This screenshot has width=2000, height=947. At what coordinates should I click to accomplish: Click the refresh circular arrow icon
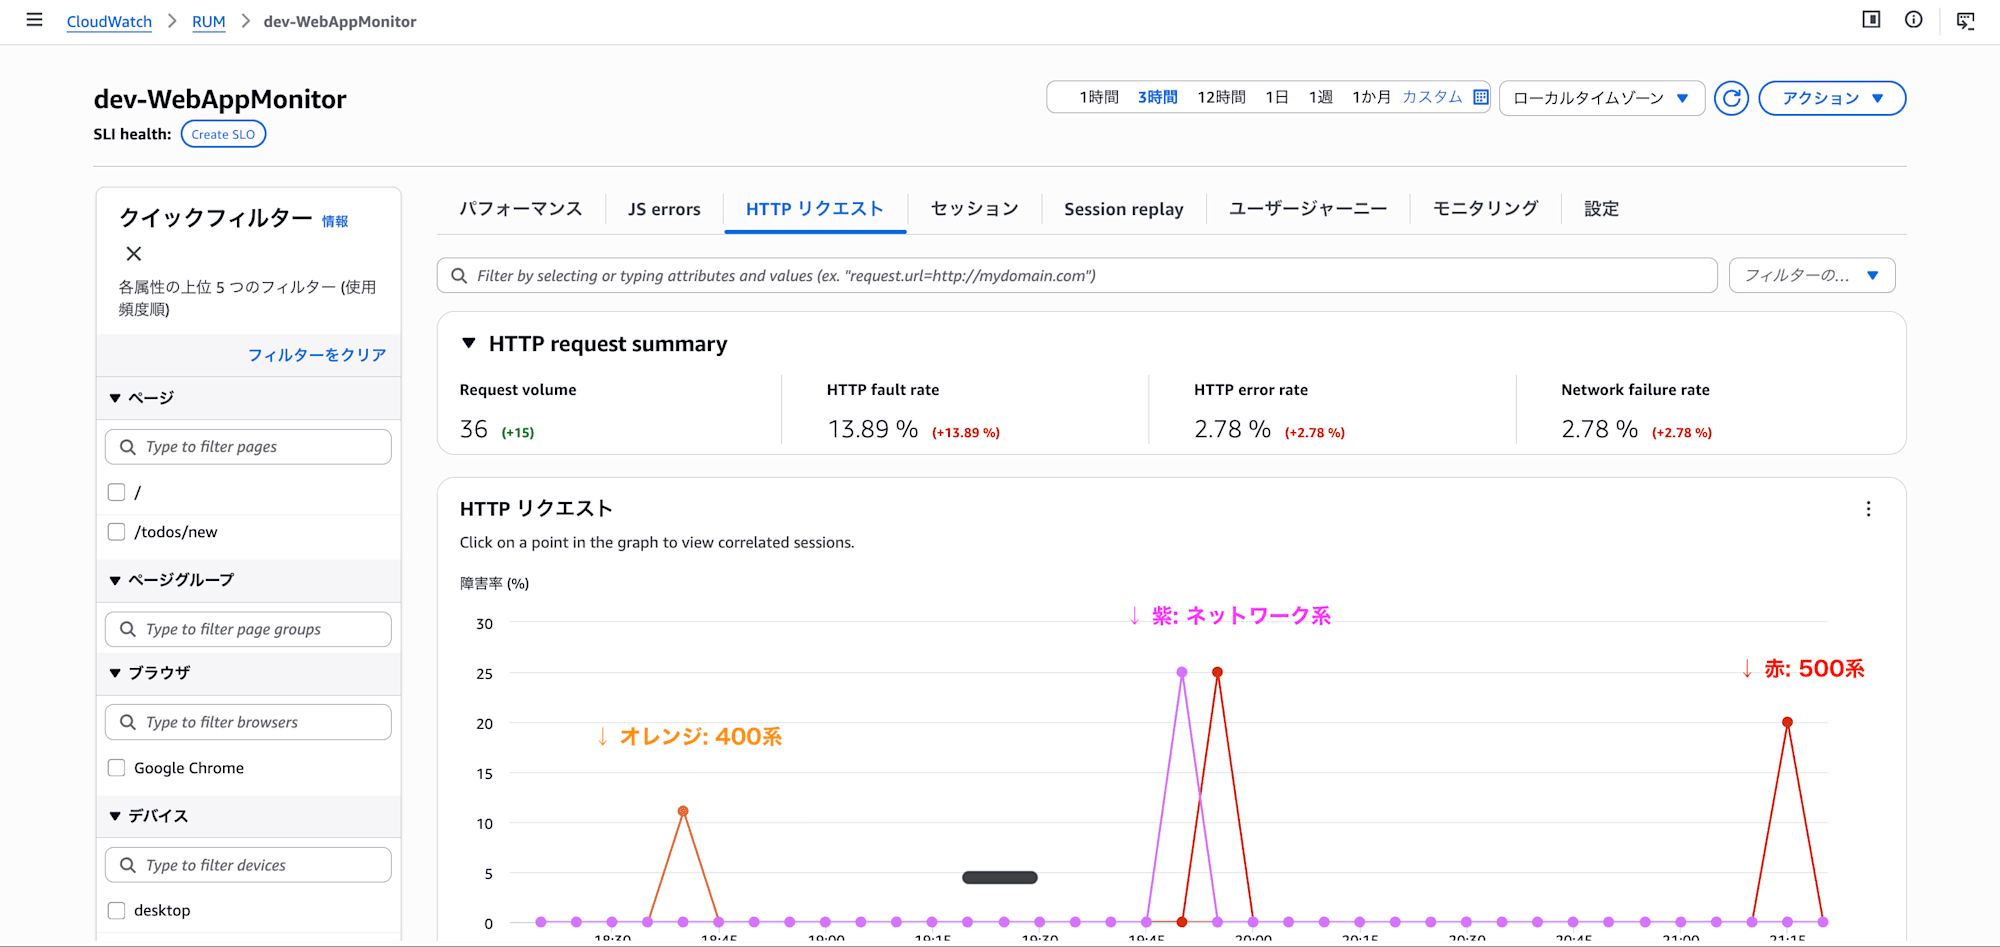click(1731, 98)
